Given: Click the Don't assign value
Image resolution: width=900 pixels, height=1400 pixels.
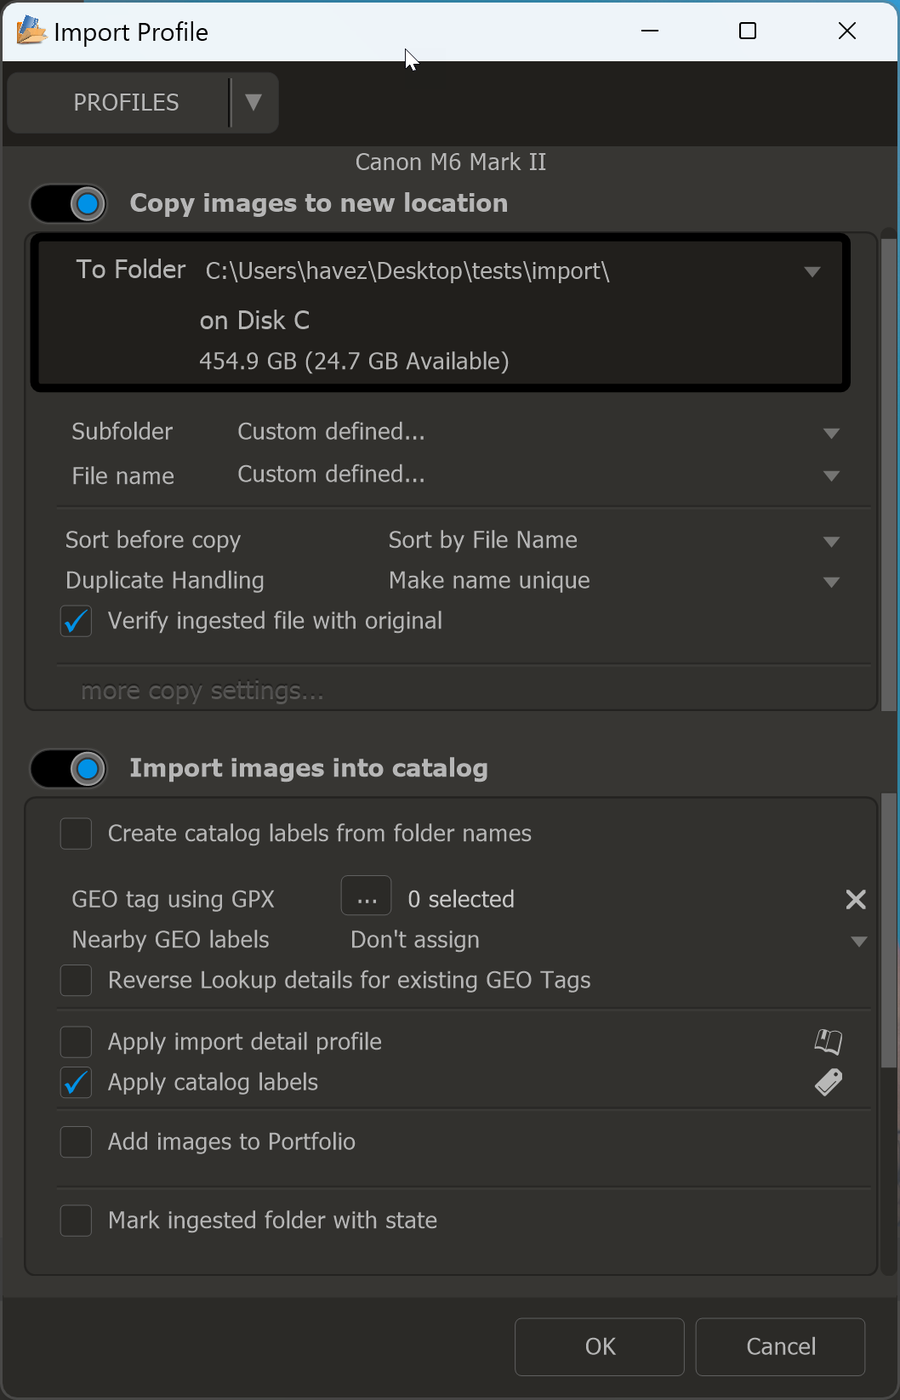Looking at the screenshot, I should (415, 940).
